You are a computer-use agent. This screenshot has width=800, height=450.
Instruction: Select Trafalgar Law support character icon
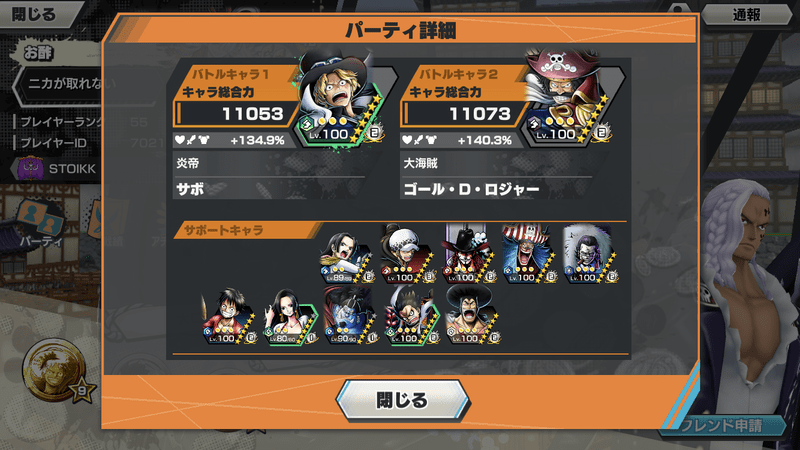pos(408,255)
